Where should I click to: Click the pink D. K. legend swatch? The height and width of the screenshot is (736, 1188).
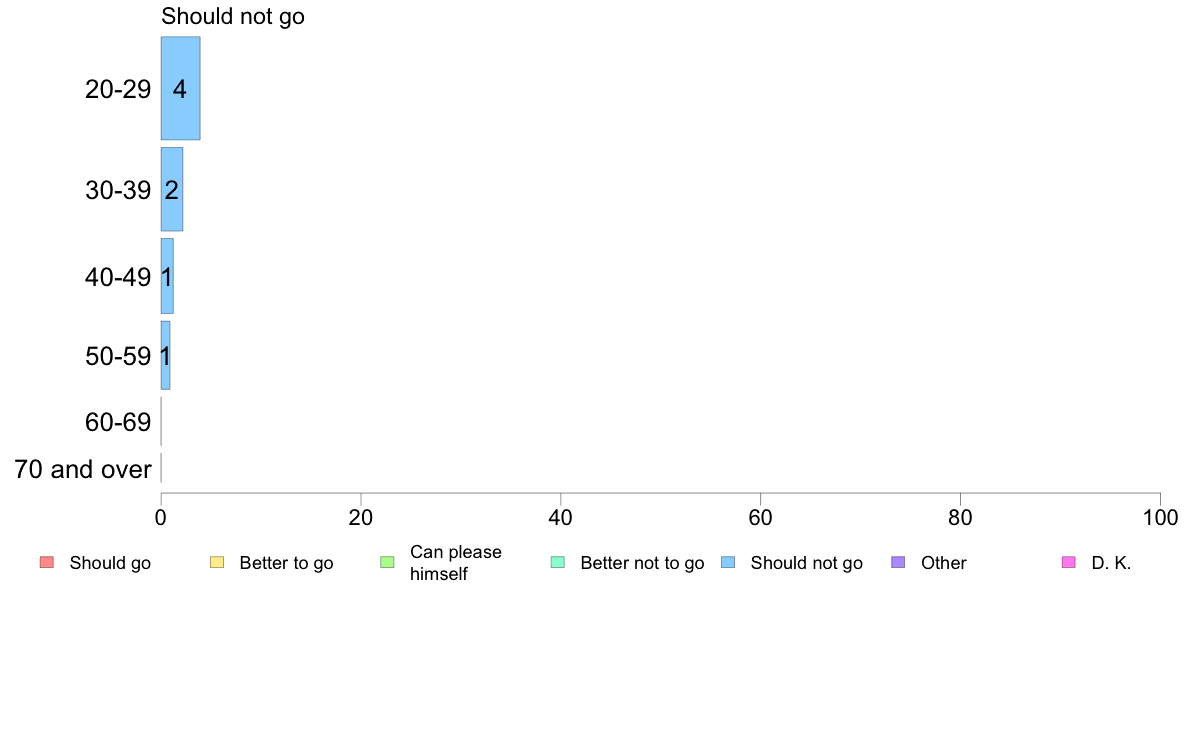(1069, 562)
